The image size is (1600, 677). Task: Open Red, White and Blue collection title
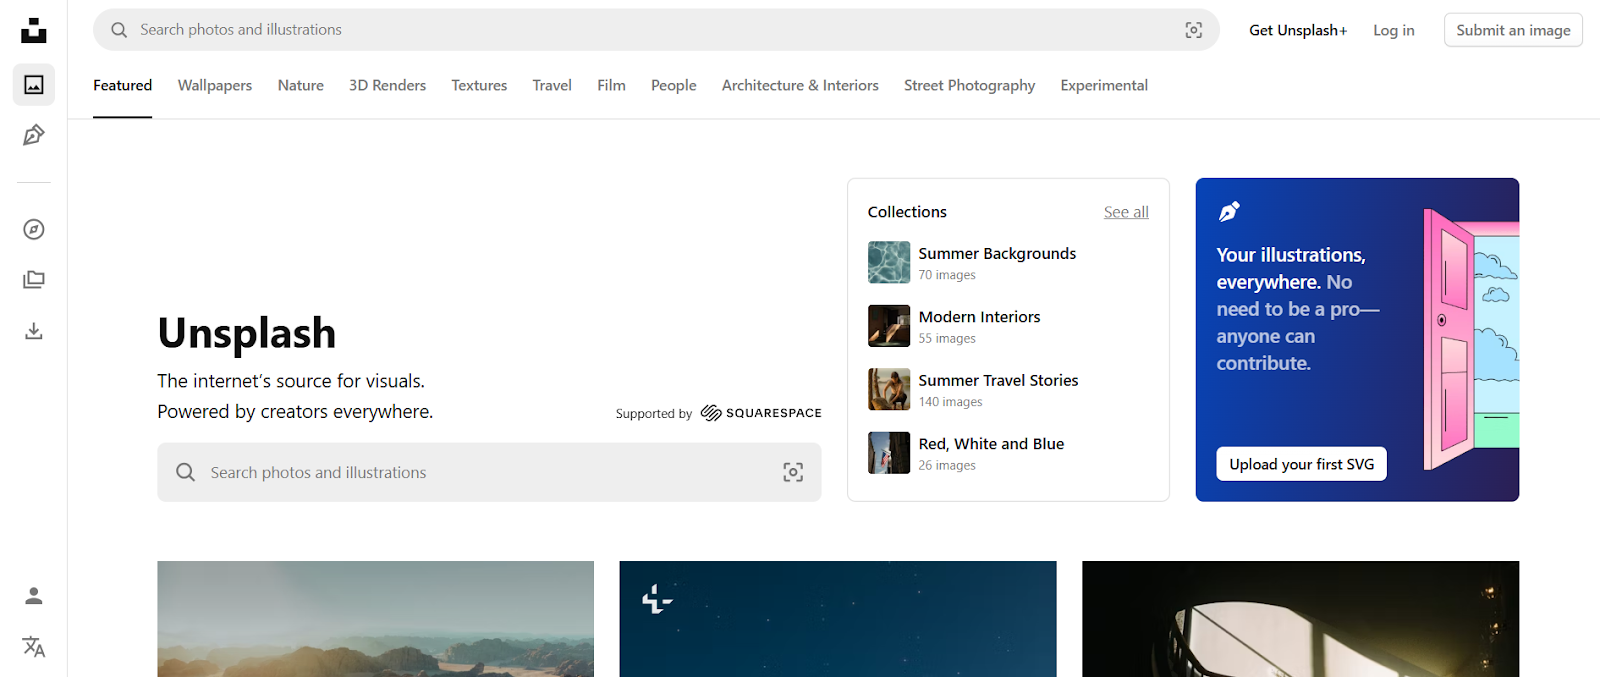coord(991,444)
